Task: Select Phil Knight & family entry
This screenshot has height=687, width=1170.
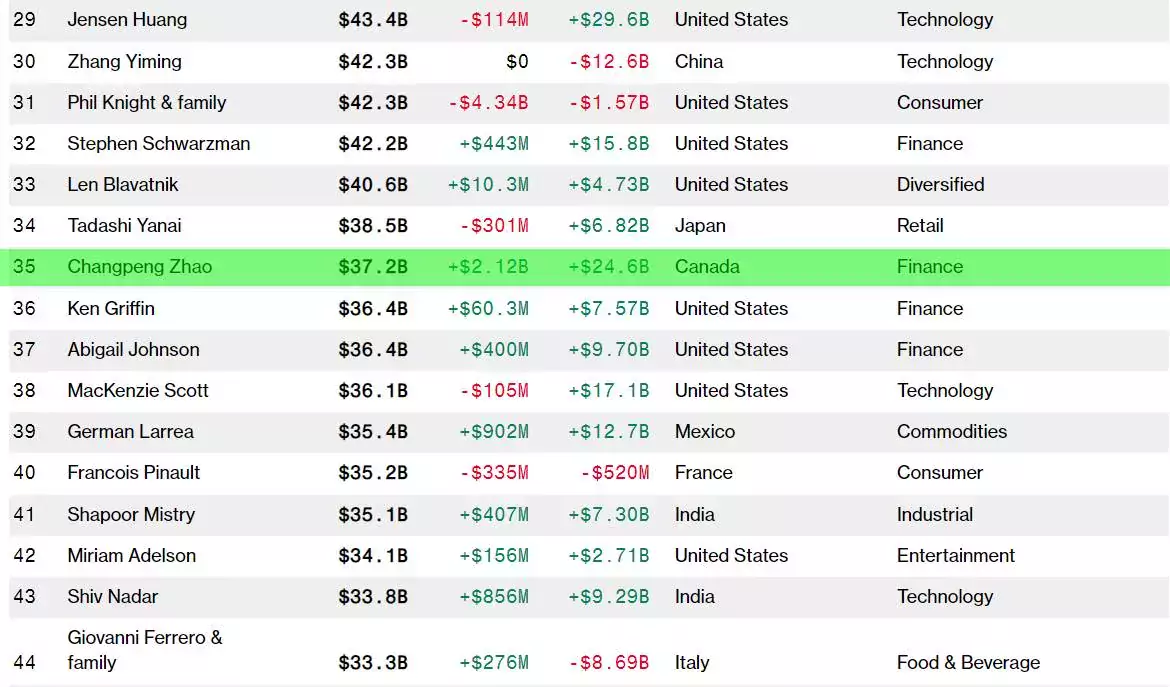Action: click(x=147, y=102)
